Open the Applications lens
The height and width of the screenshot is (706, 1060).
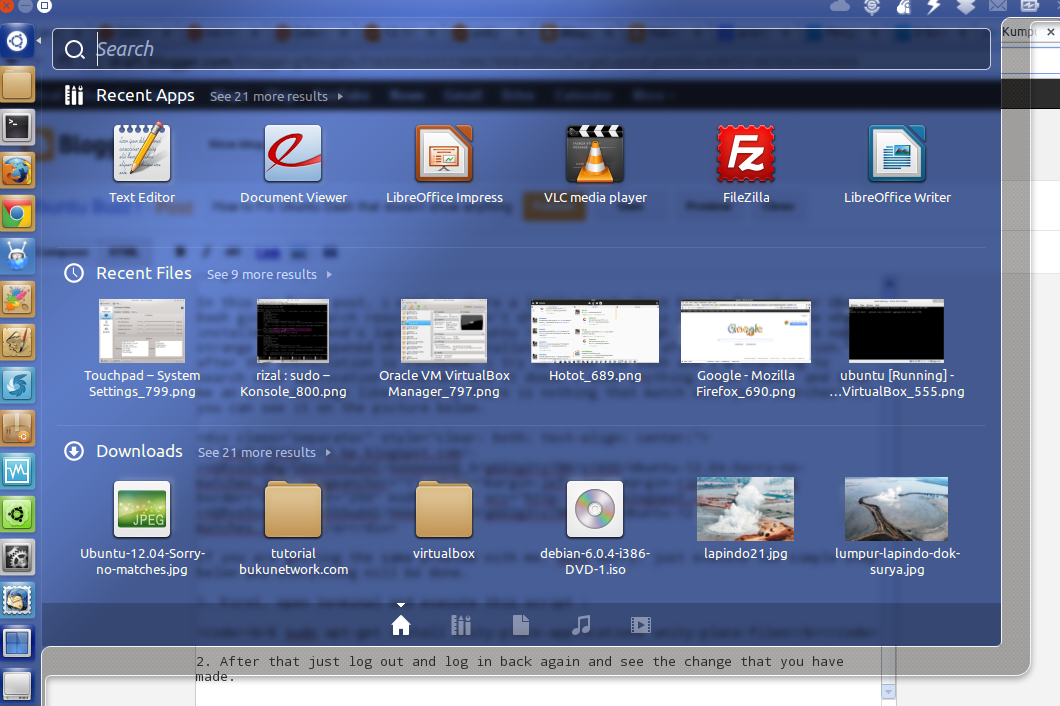pos(461,623)
